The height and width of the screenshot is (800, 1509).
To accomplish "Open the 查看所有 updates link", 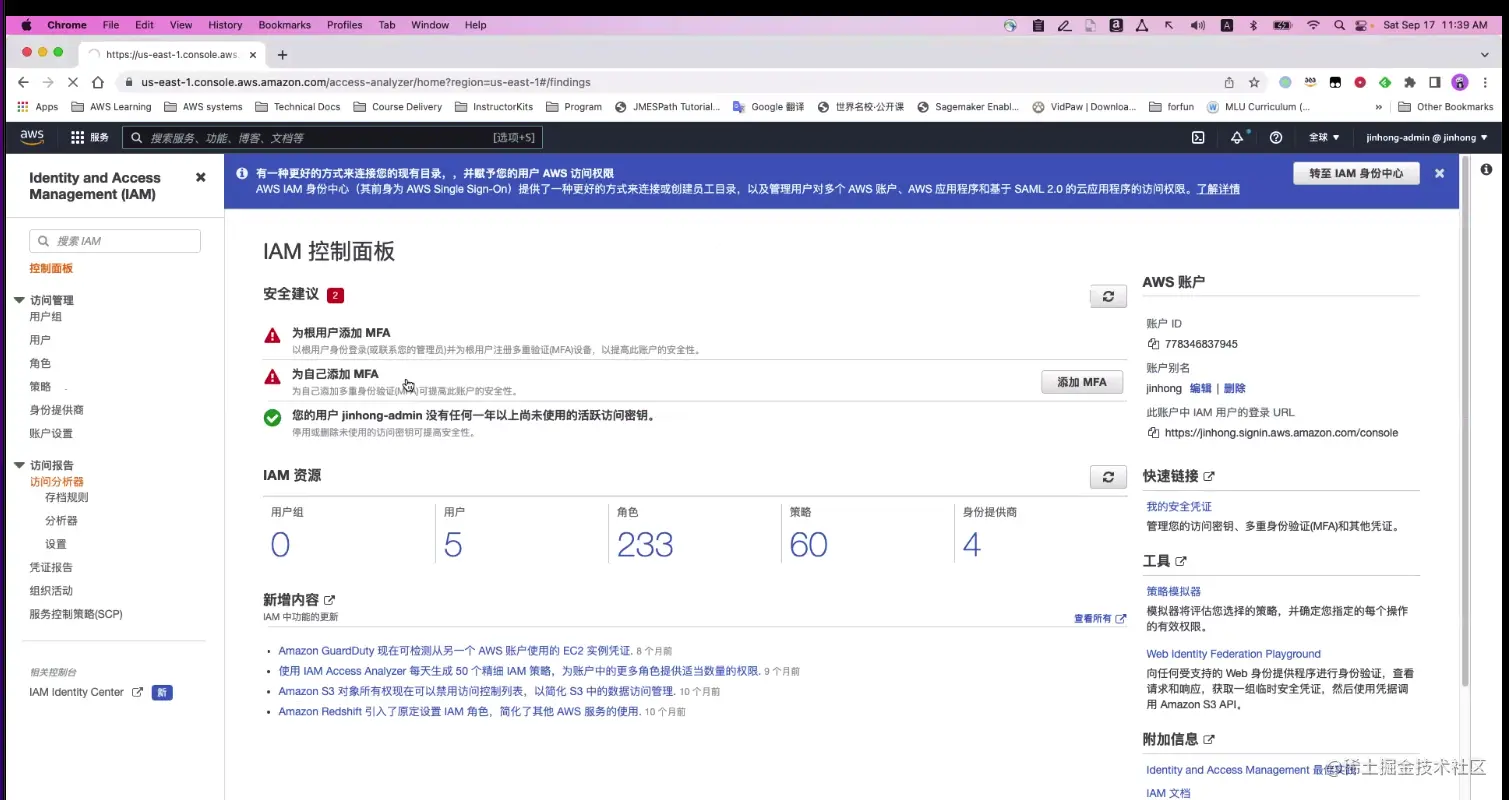I will [1100, 619].
